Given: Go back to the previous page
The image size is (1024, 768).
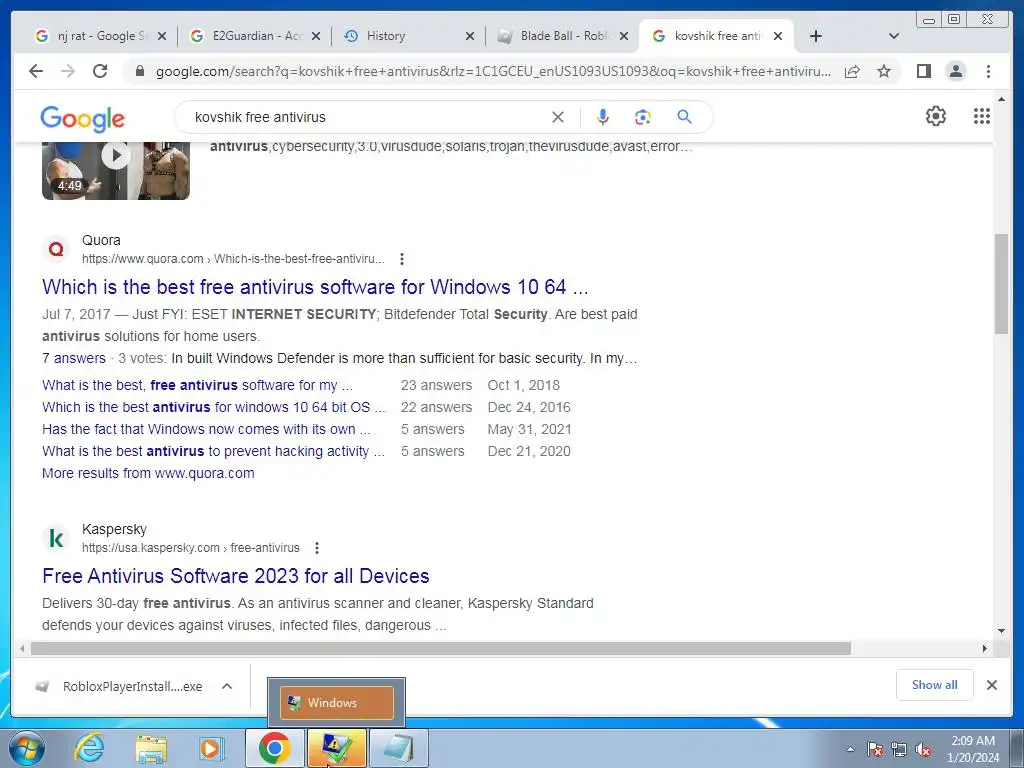Looking at the screenshot, I should tap(36, 71).
